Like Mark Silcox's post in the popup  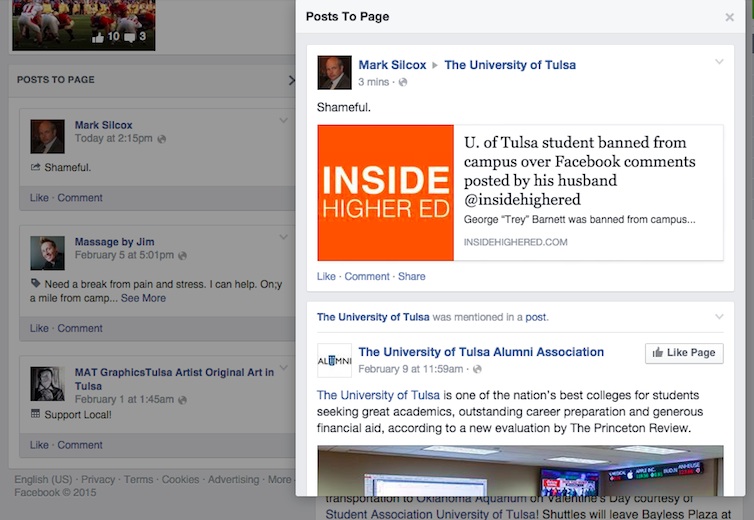point(326,277)
